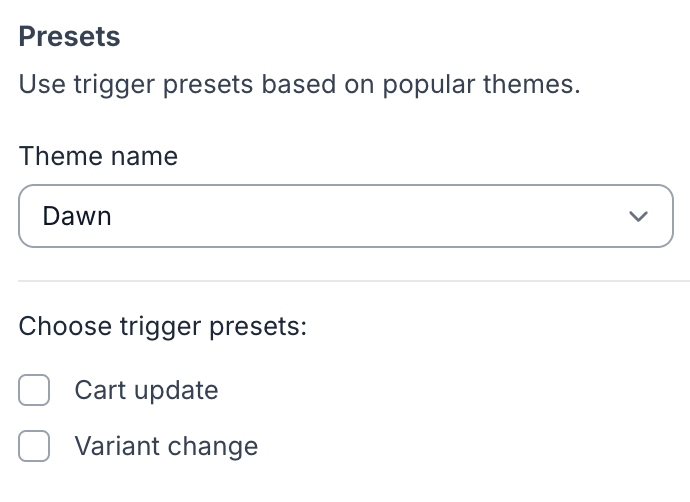Click the Presets section heading
The width and height of the screenshot is (690, 502).
70,38
